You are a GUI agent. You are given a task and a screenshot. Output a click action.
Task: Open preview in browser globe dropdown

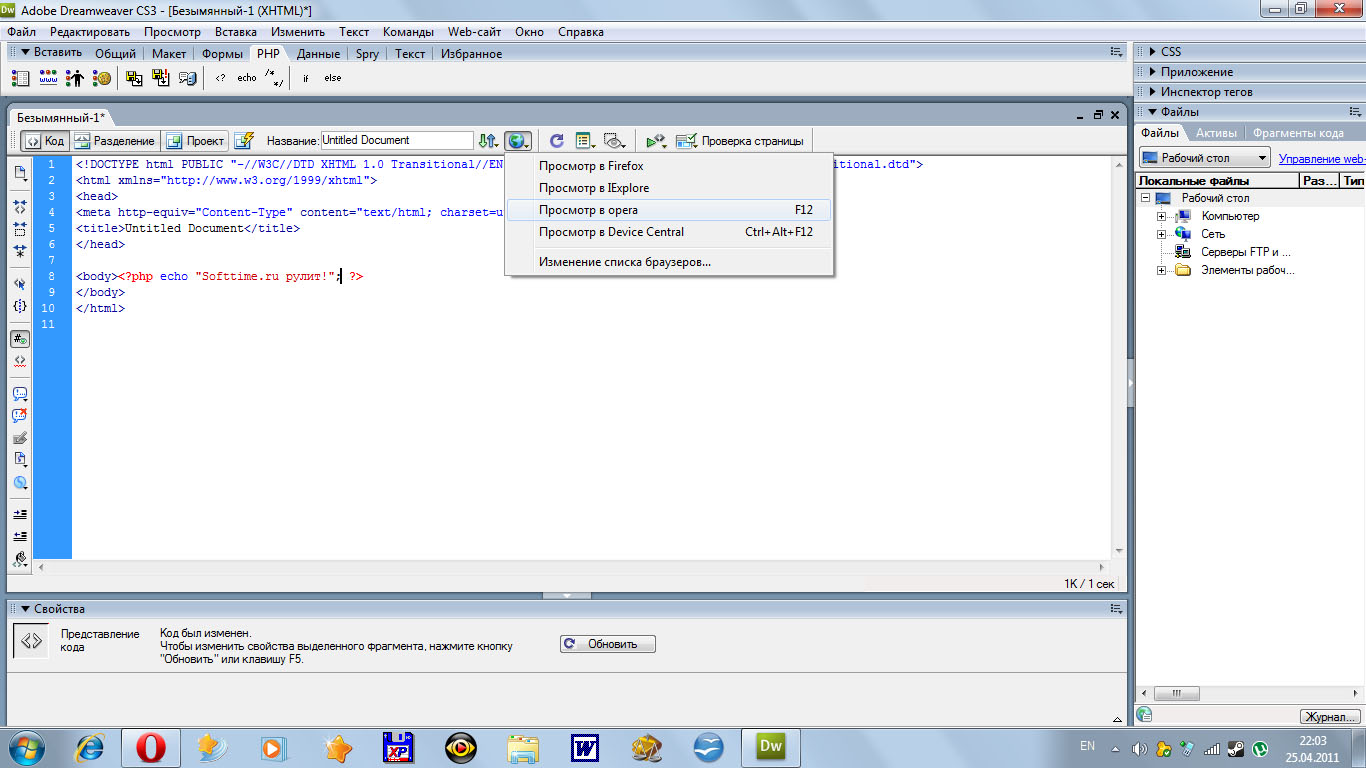(517, 141)
